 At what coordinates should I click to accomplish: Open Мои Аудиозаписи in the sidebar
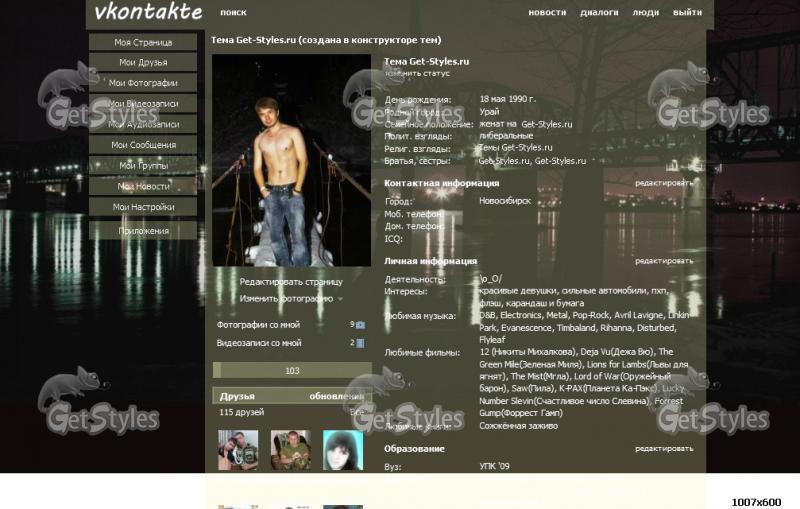143,124
